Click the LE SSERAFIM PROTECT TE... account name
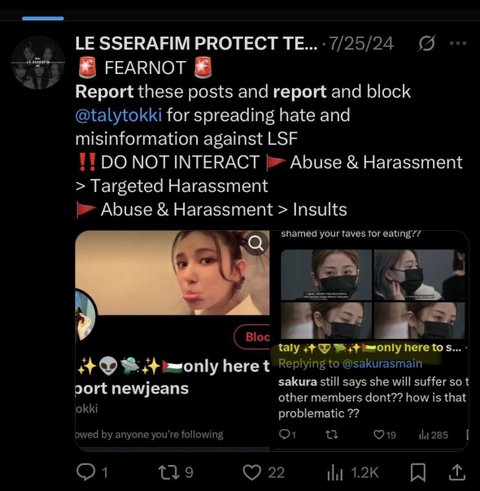The height and width of the screenshot is (491, 480). click(196, 43)
